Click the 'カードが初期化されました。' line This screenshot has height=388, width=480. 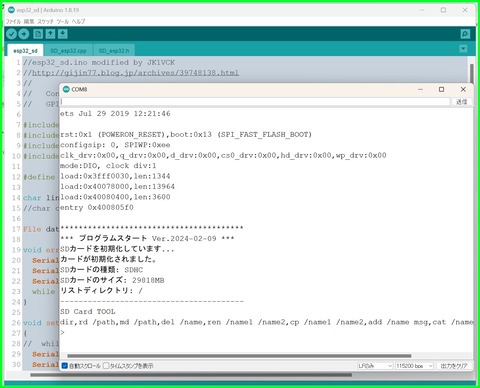108,259
